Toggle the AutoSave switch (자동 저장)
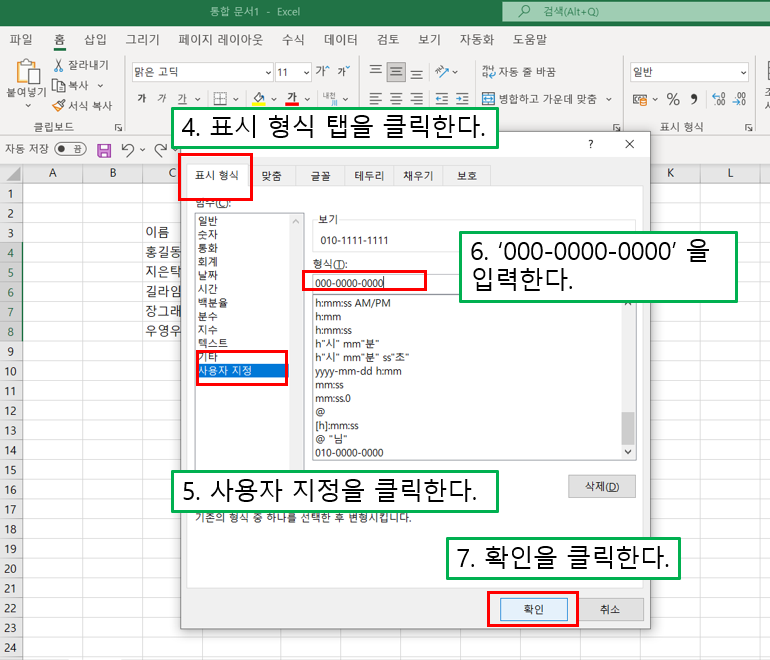Screen dimensions: 770x660 point(70,149)
